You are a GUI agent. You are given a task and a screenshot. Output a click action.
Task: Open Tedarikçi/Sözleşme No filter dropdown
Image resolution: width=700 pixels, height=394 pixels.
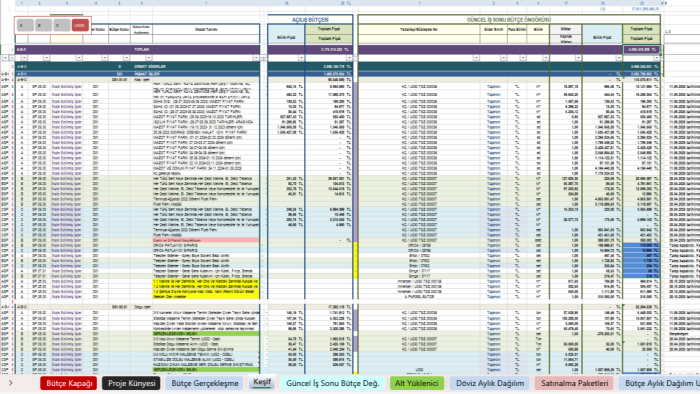(476, 58)
